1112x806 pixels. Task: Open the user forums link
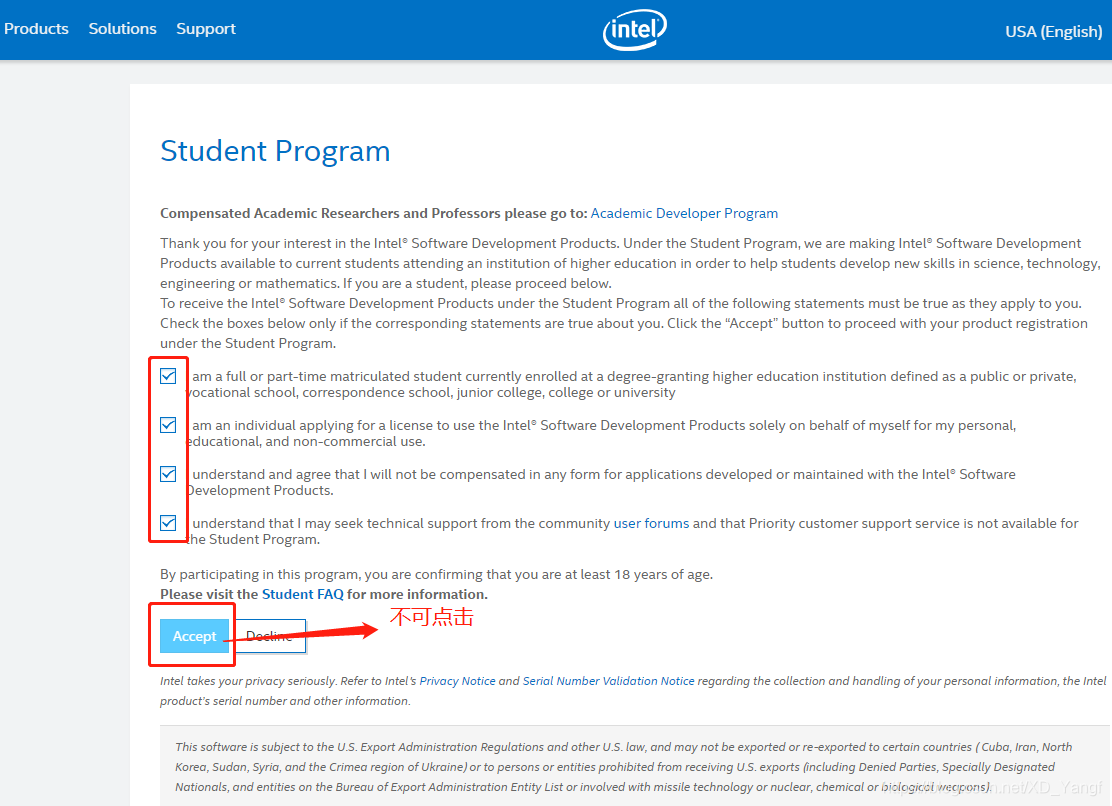coord(651,523)
